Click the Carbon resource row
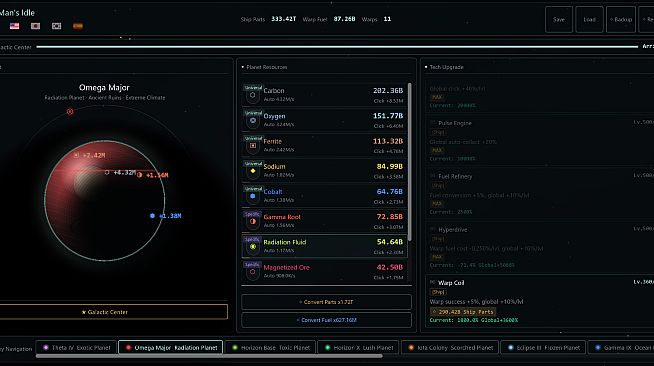The width and height of the screenshot is (654, 366). 324,95
